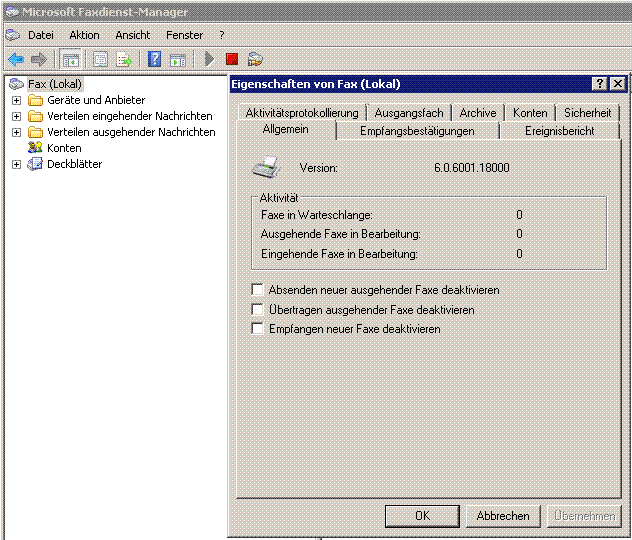
Task: Click the Export list toolbar icon
Action: (x=124, y=60)
